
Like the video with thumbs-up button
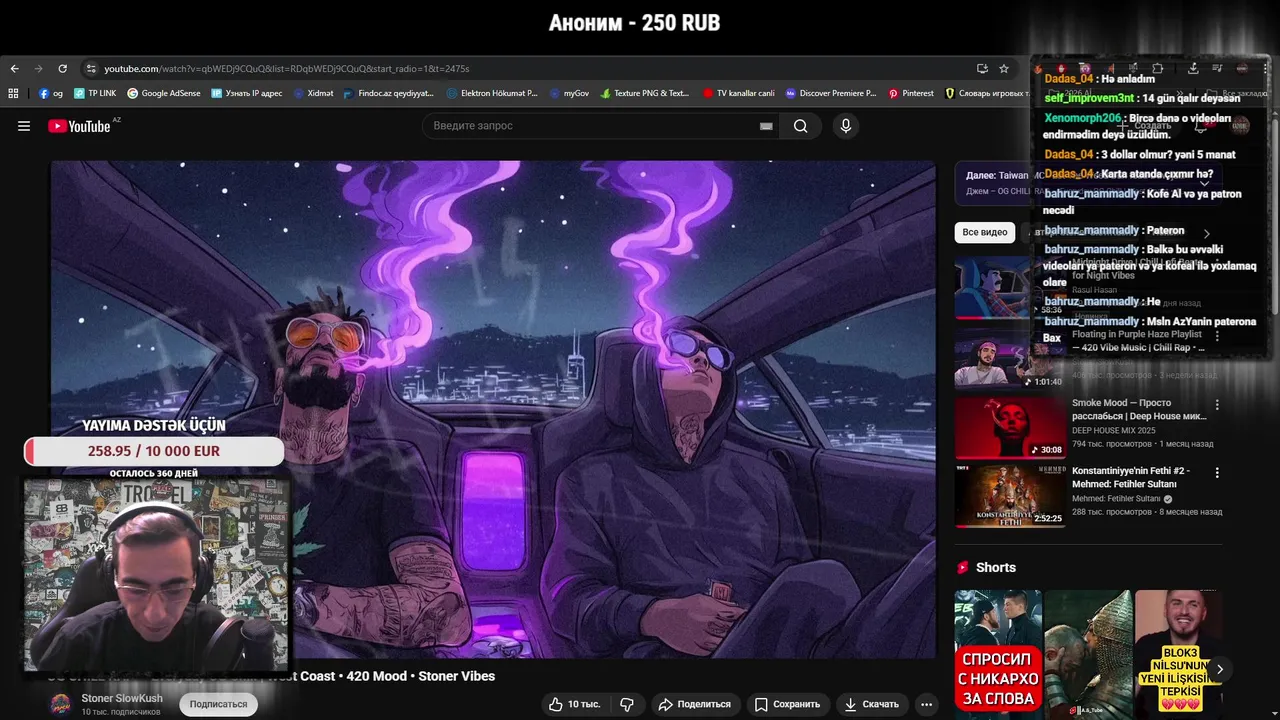pyautogui.click(x=575, y=704)
